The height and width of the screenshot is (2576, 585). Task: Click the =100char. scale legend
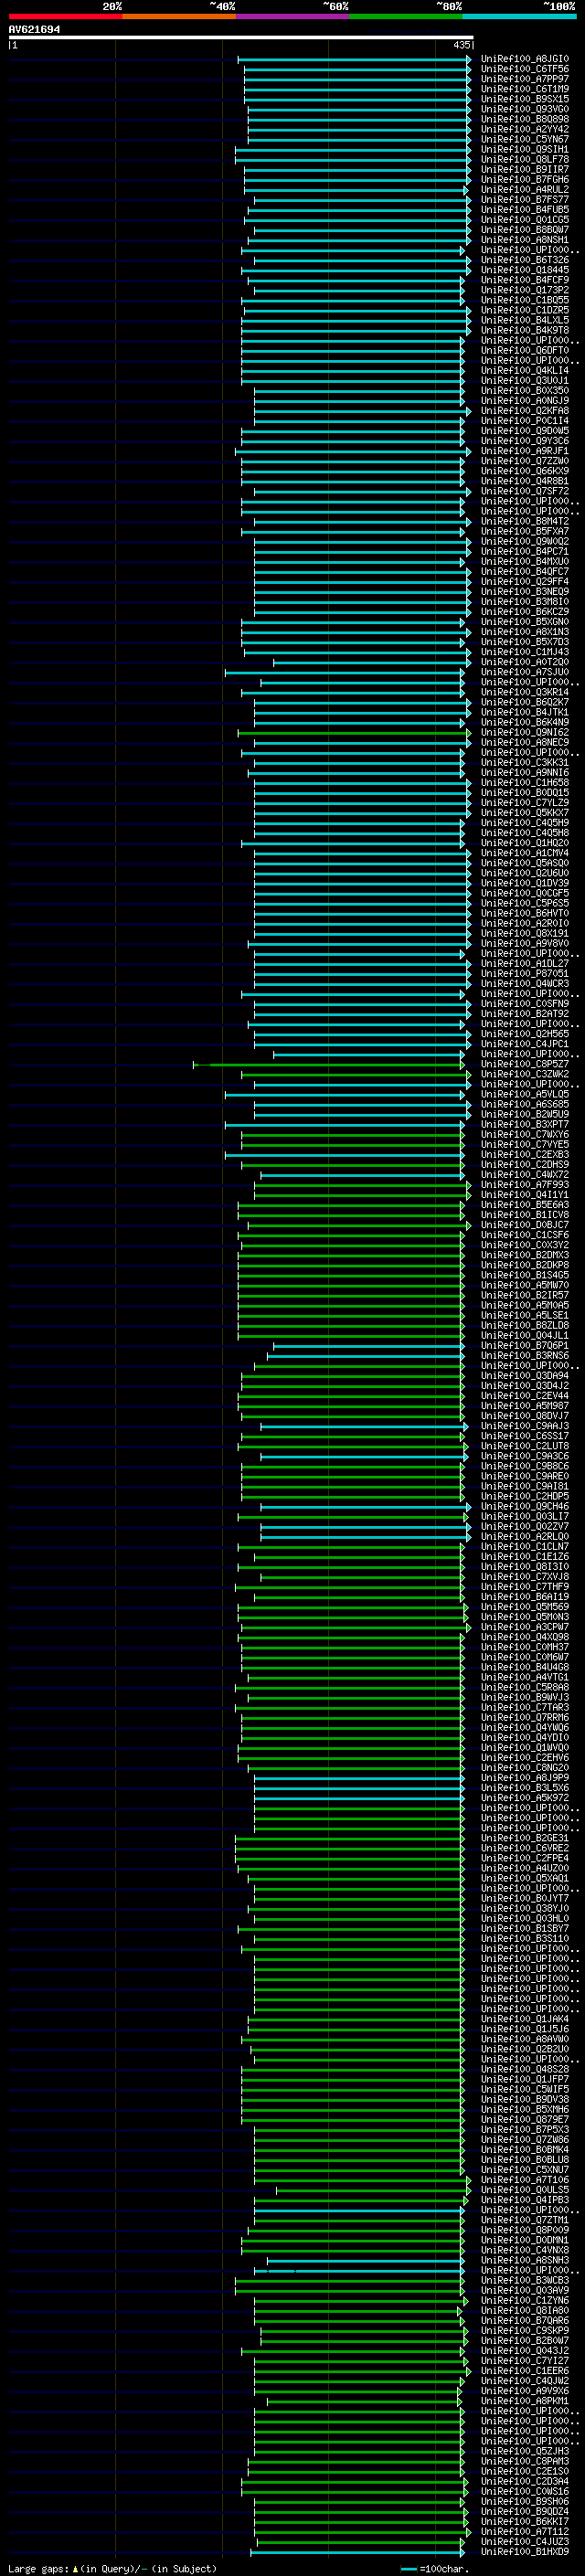click(x=436, y=2569)
